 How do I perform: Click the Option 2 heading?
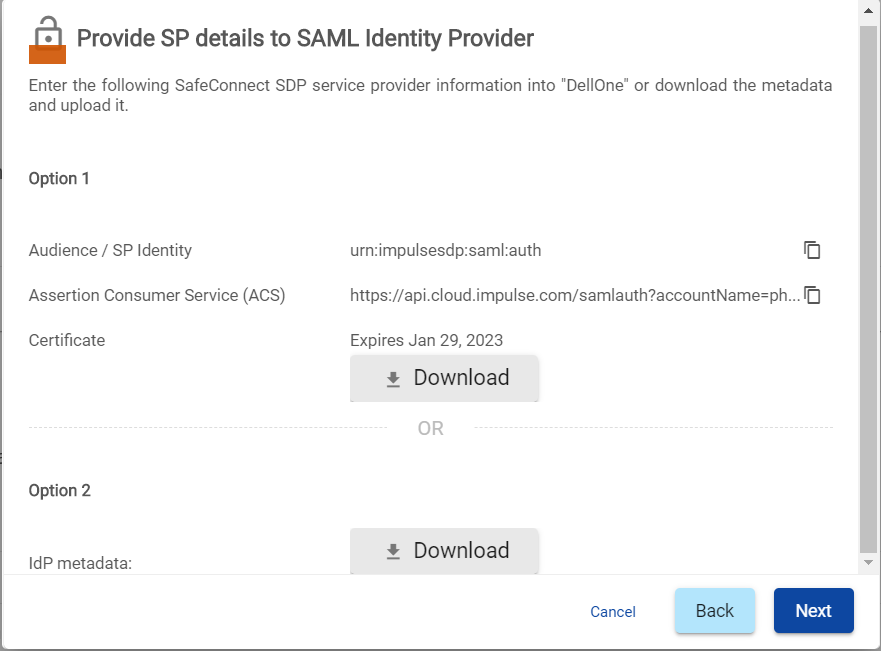[59, 491]
